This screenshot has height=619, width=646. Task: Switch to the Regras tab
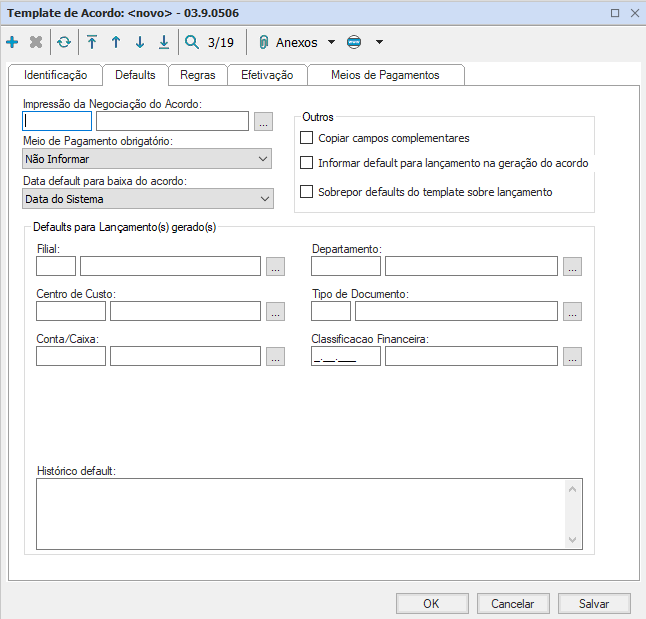(x=197, y=75)
